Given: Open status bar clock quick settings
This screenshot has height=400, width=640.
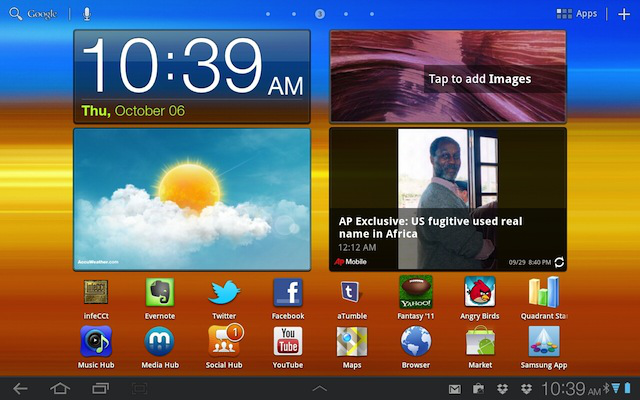Looking at the screenshot, I should (x=571, y=389).
